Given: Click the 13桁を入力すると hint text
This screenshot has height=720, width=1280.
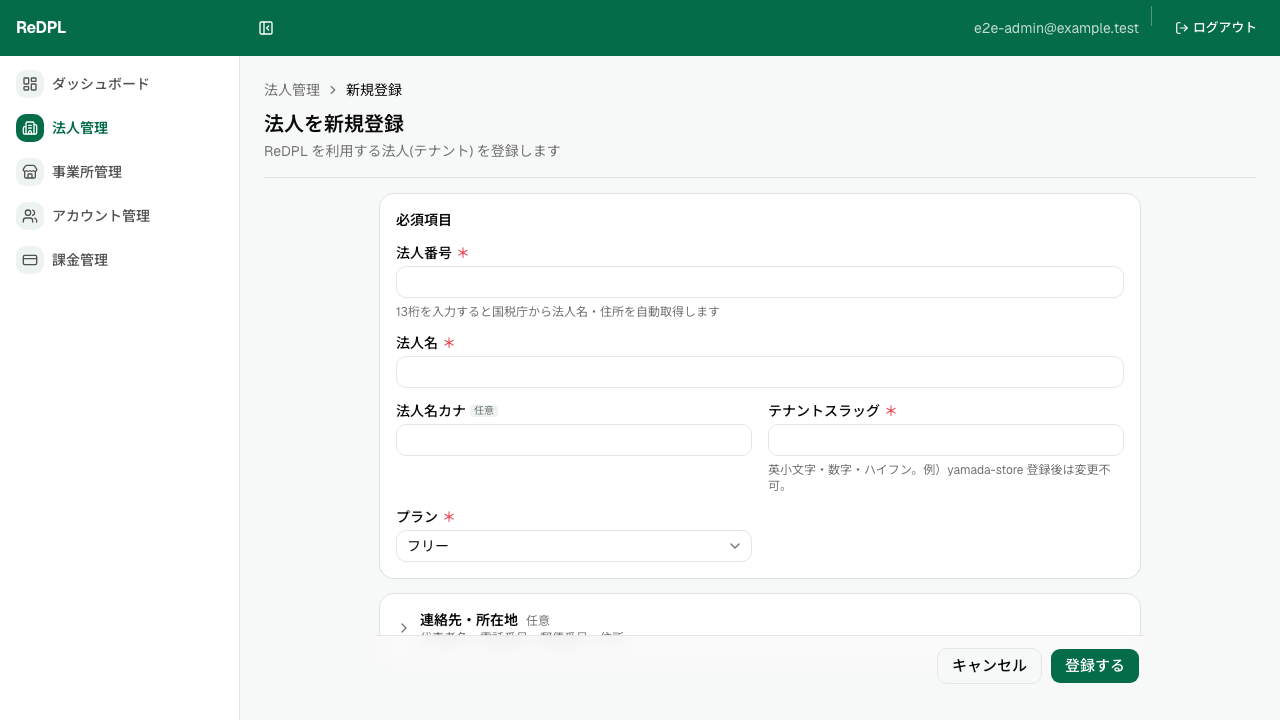Looking at the screenshot, I should [558, 311].
